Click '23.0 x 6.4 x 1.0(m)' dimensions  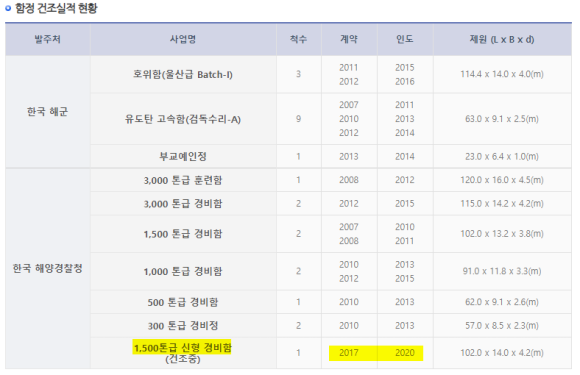[502, 156]
